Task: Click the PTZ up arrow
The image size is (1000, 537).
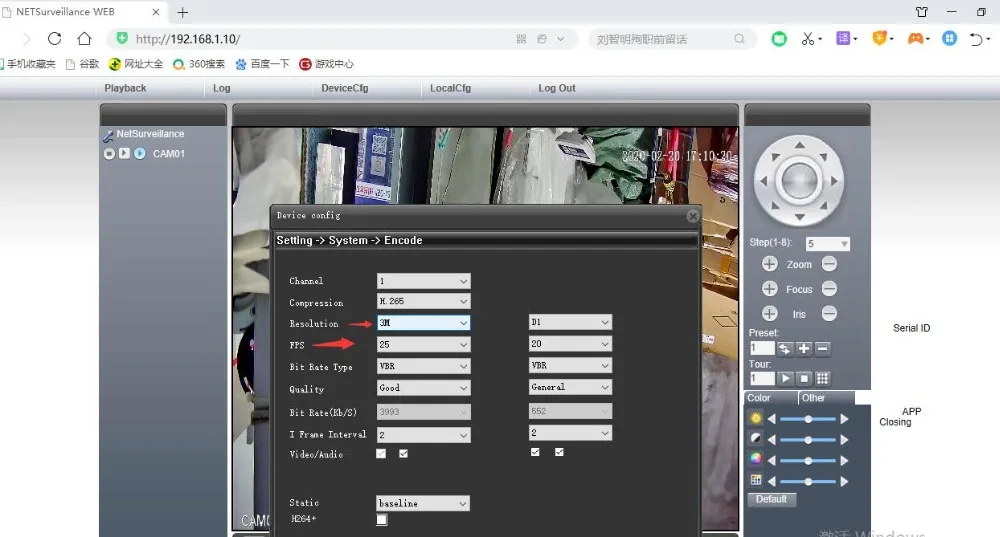Action: click(x=799, y=145)
